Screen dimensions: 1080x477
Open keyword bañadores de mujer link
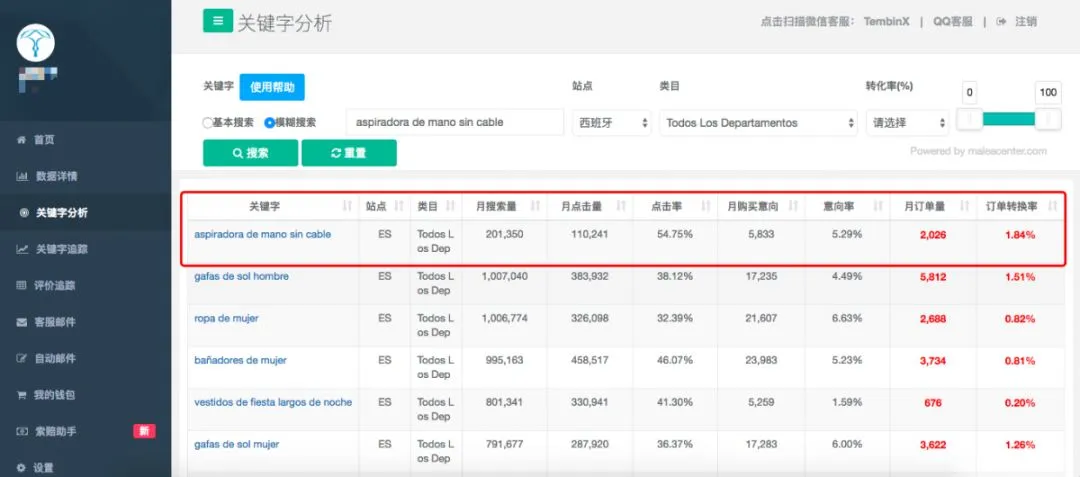click(x=240, y=360)
